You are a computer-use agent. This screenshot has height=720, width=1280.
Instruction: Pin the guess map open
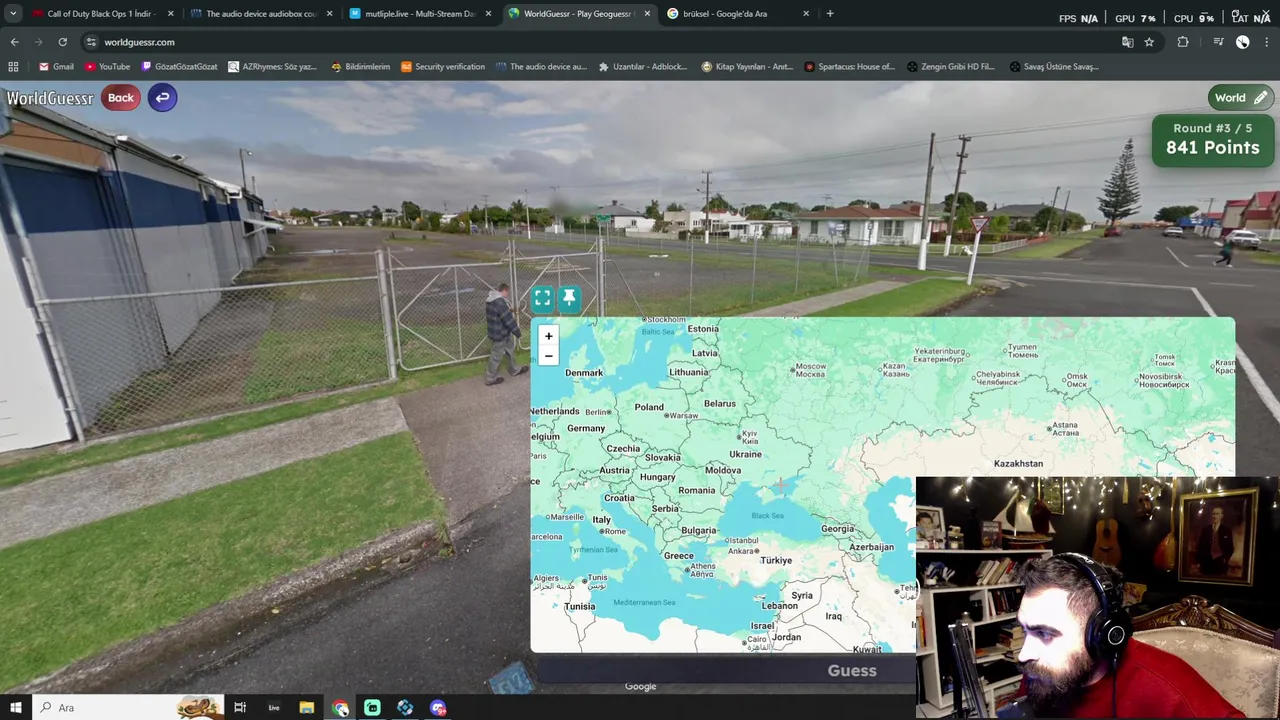click(569, 297)
